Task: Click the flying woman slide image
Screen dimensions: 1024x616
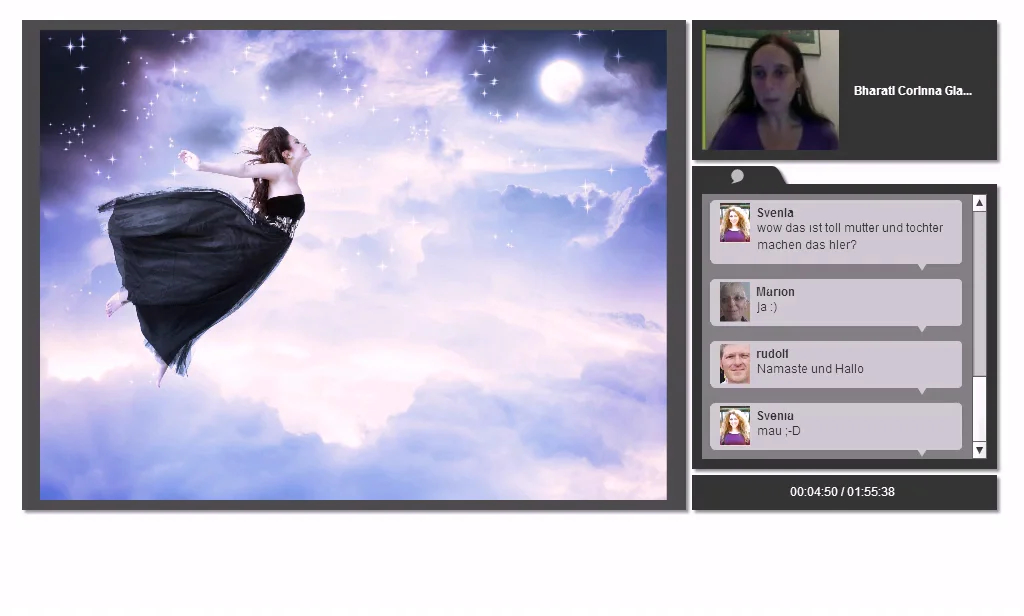Action: 353,265
